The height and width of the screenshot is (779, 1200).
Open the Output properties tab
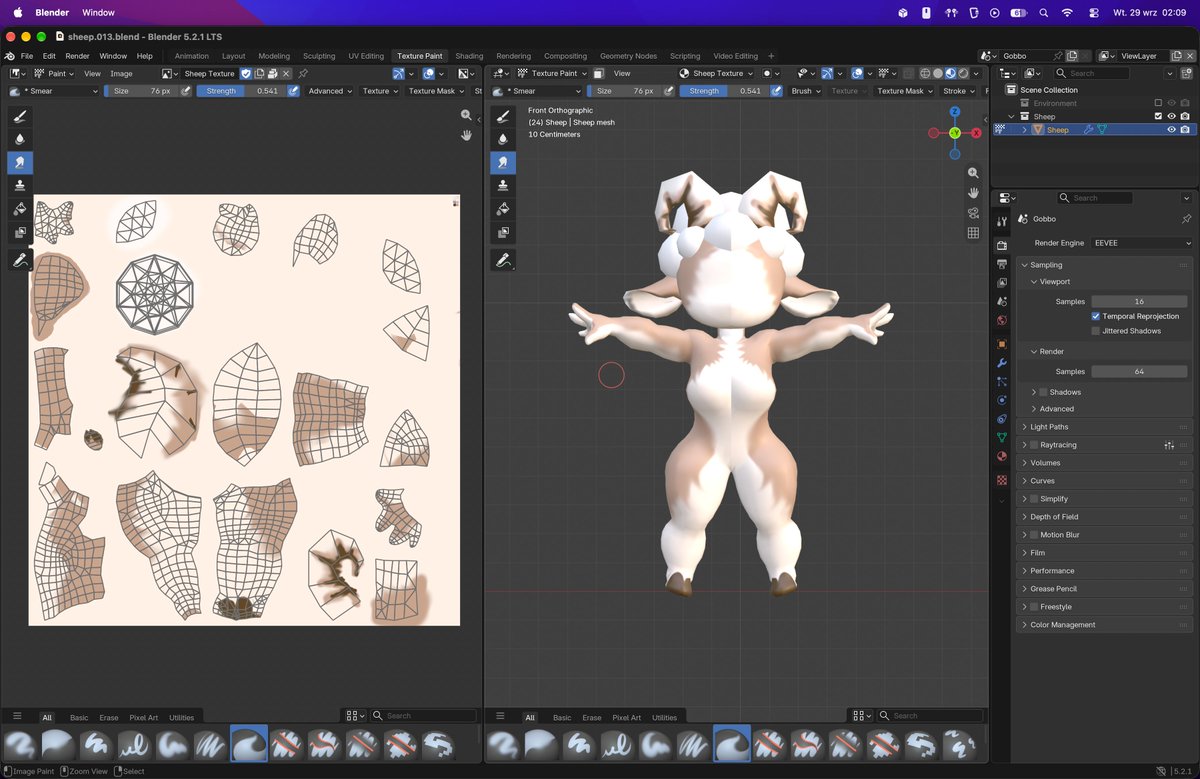coord(1002,264)
